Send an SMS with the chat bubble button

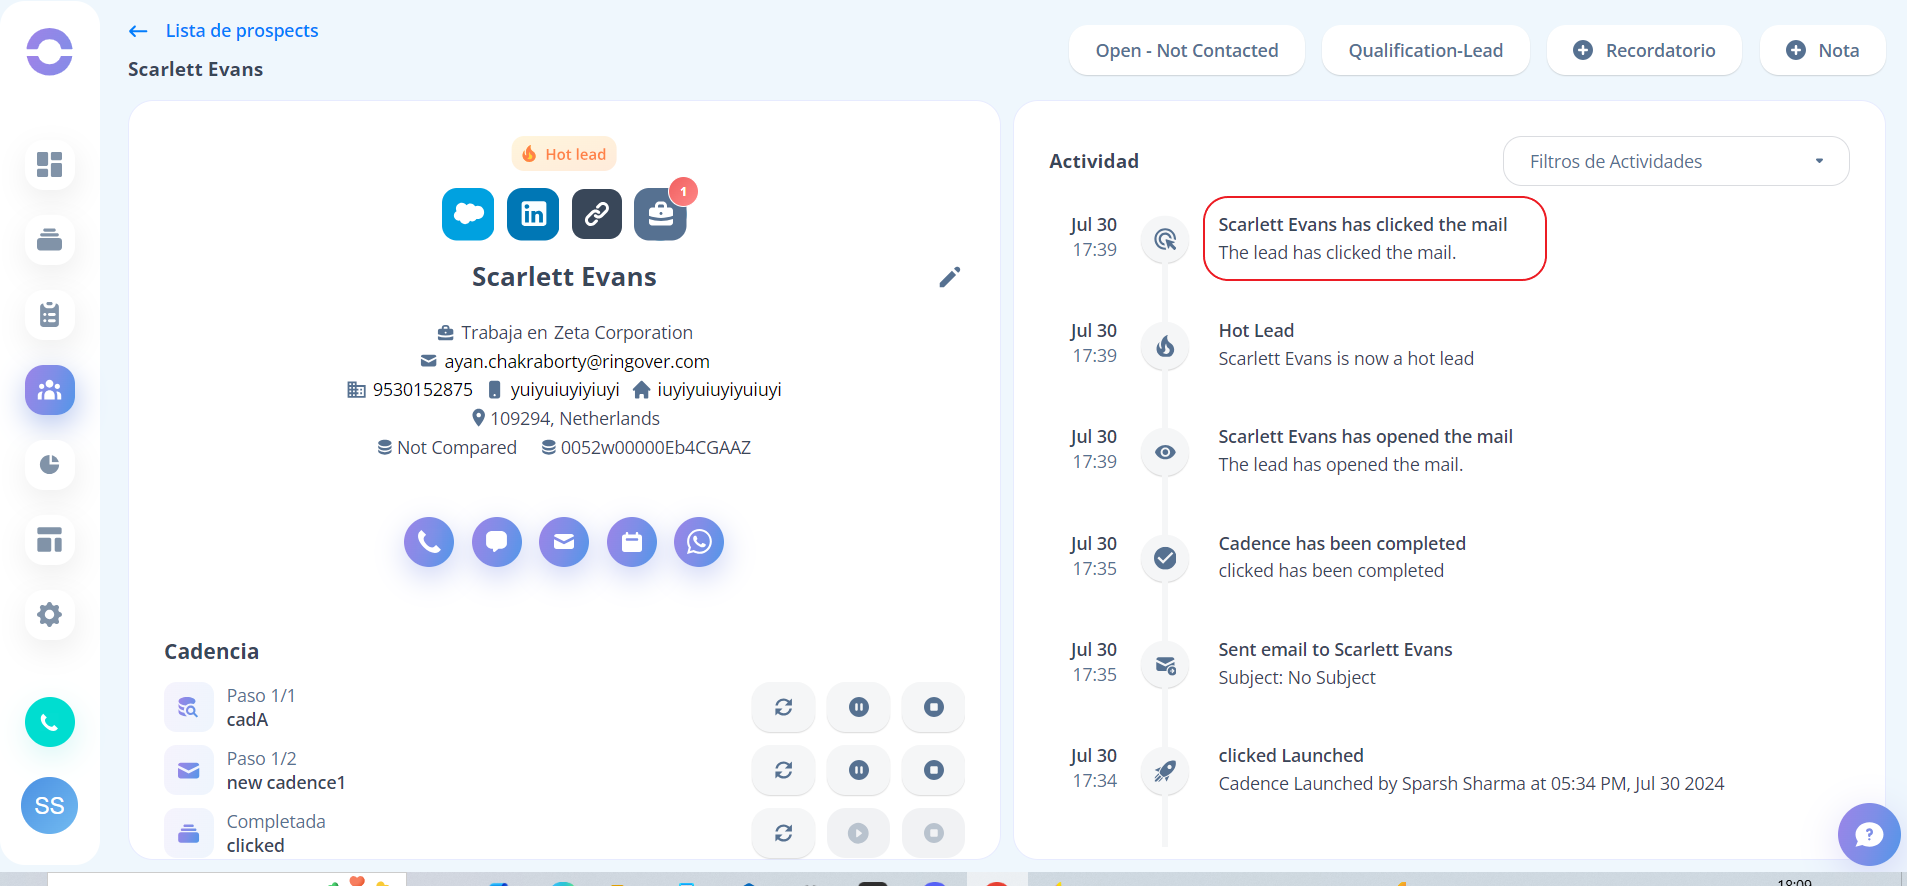(x=497, y=542)
